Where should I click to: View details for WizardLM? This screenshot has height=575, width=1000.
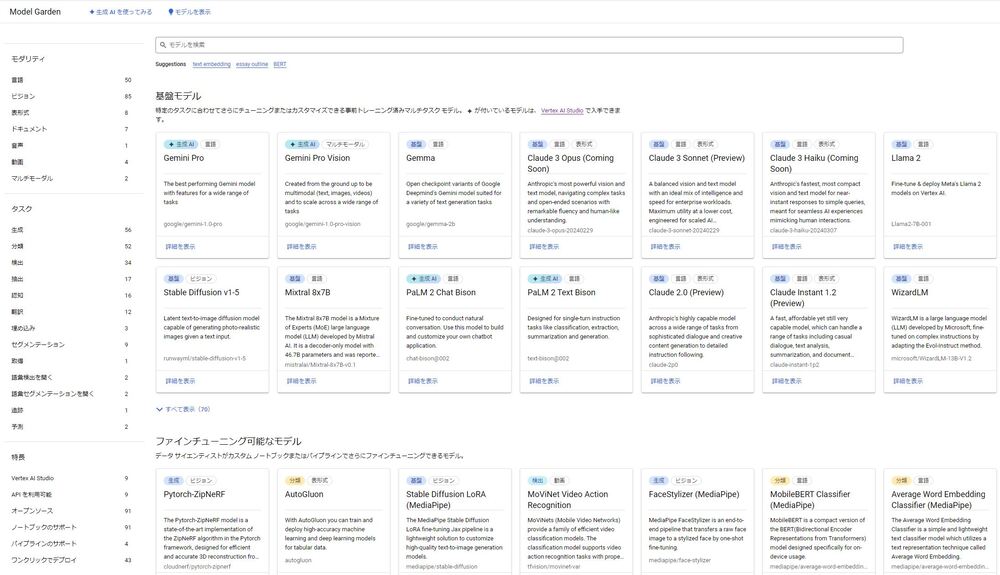click(x=908, y=381)
